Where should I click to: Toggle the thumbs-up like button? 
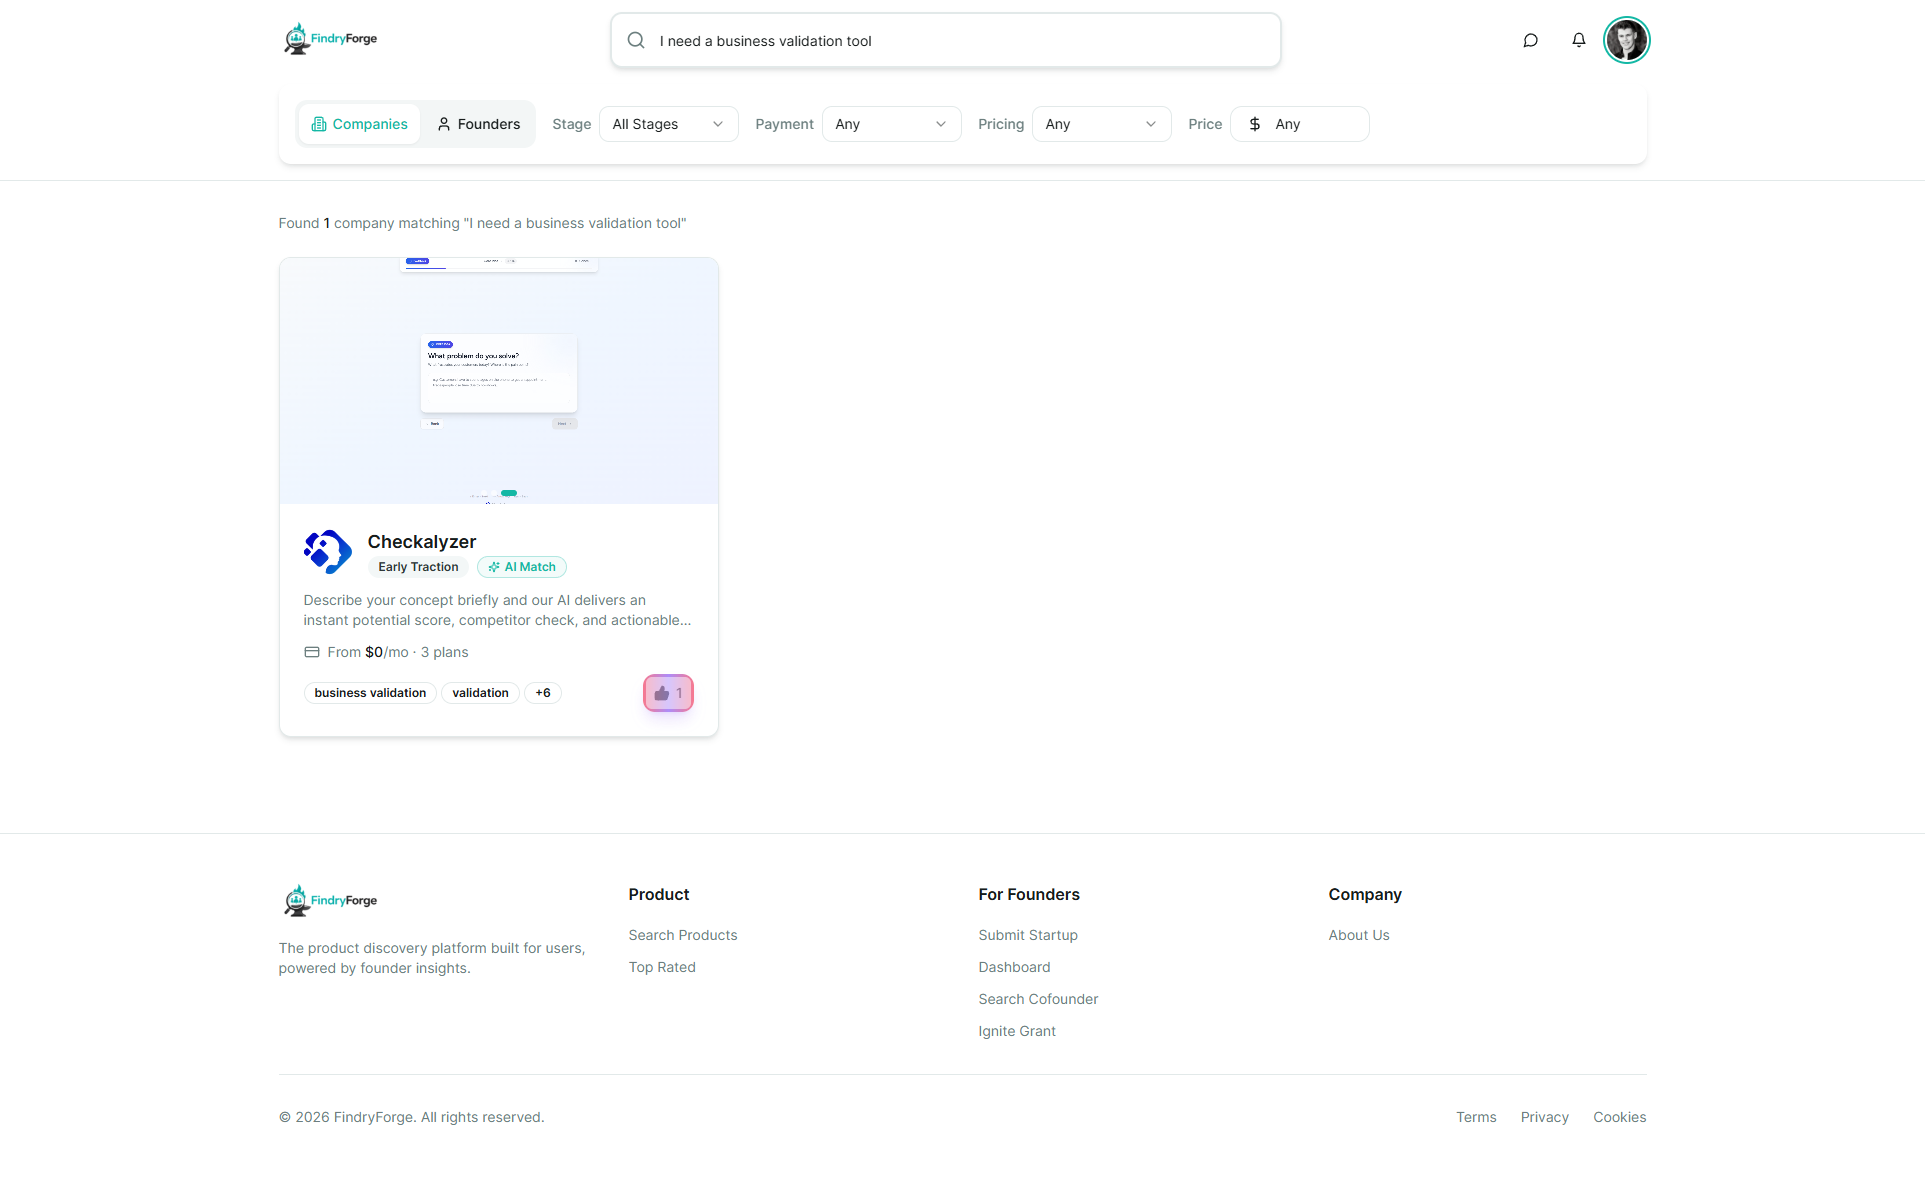coord(668,693)
